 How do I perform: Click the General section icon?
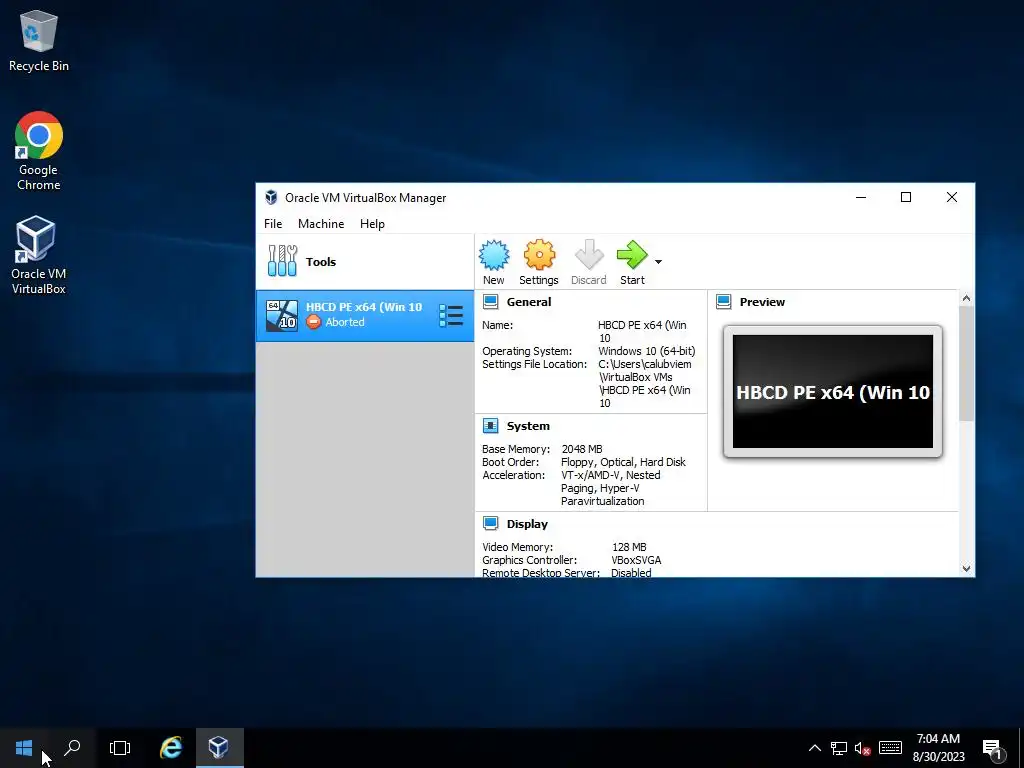pyautogui.click(x=490, y=302)
